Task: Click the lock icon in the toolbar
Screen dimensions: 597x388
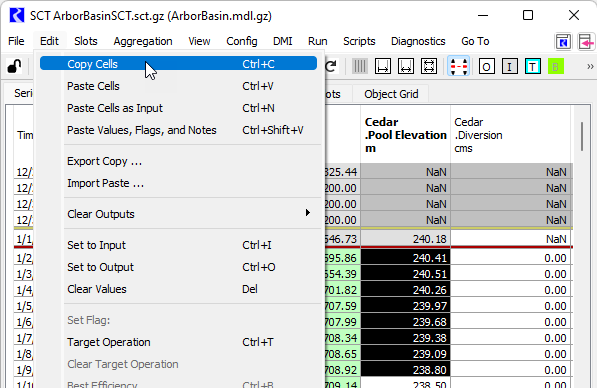Action: click(14, 67)
